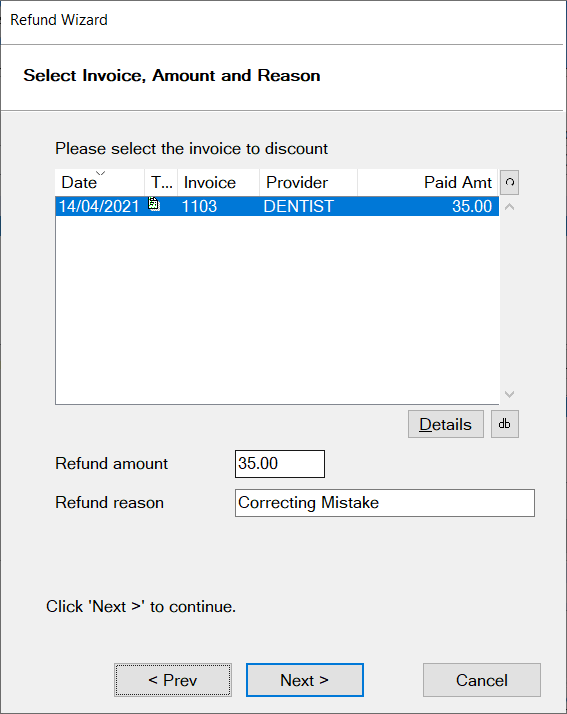Click the refresh icon beside Paid Amt

click(509, 183)
